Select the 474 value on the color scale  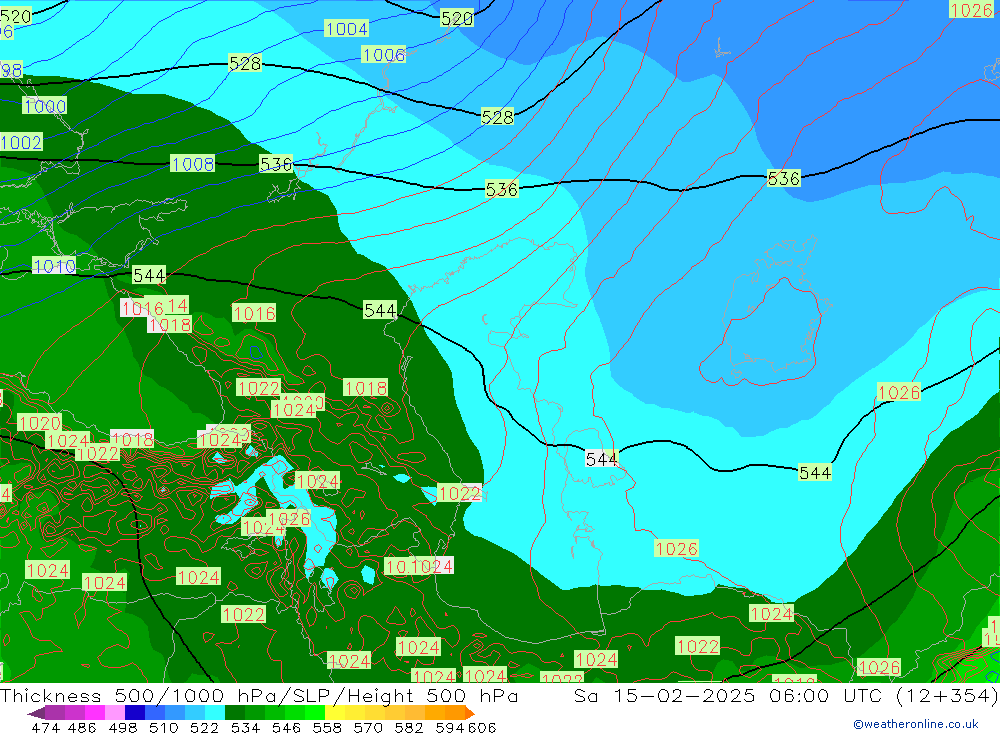45,727
